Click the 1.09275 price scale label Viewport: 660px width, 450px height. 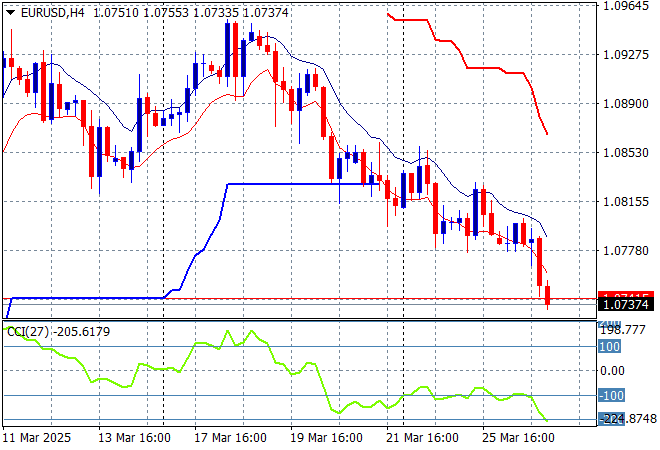coord(626,55)
